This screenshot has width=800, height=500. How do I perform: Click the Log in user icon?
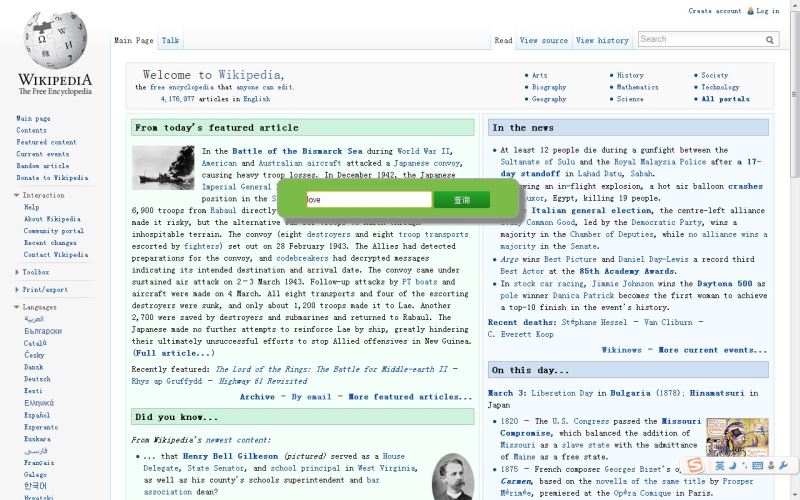point(750,11)
